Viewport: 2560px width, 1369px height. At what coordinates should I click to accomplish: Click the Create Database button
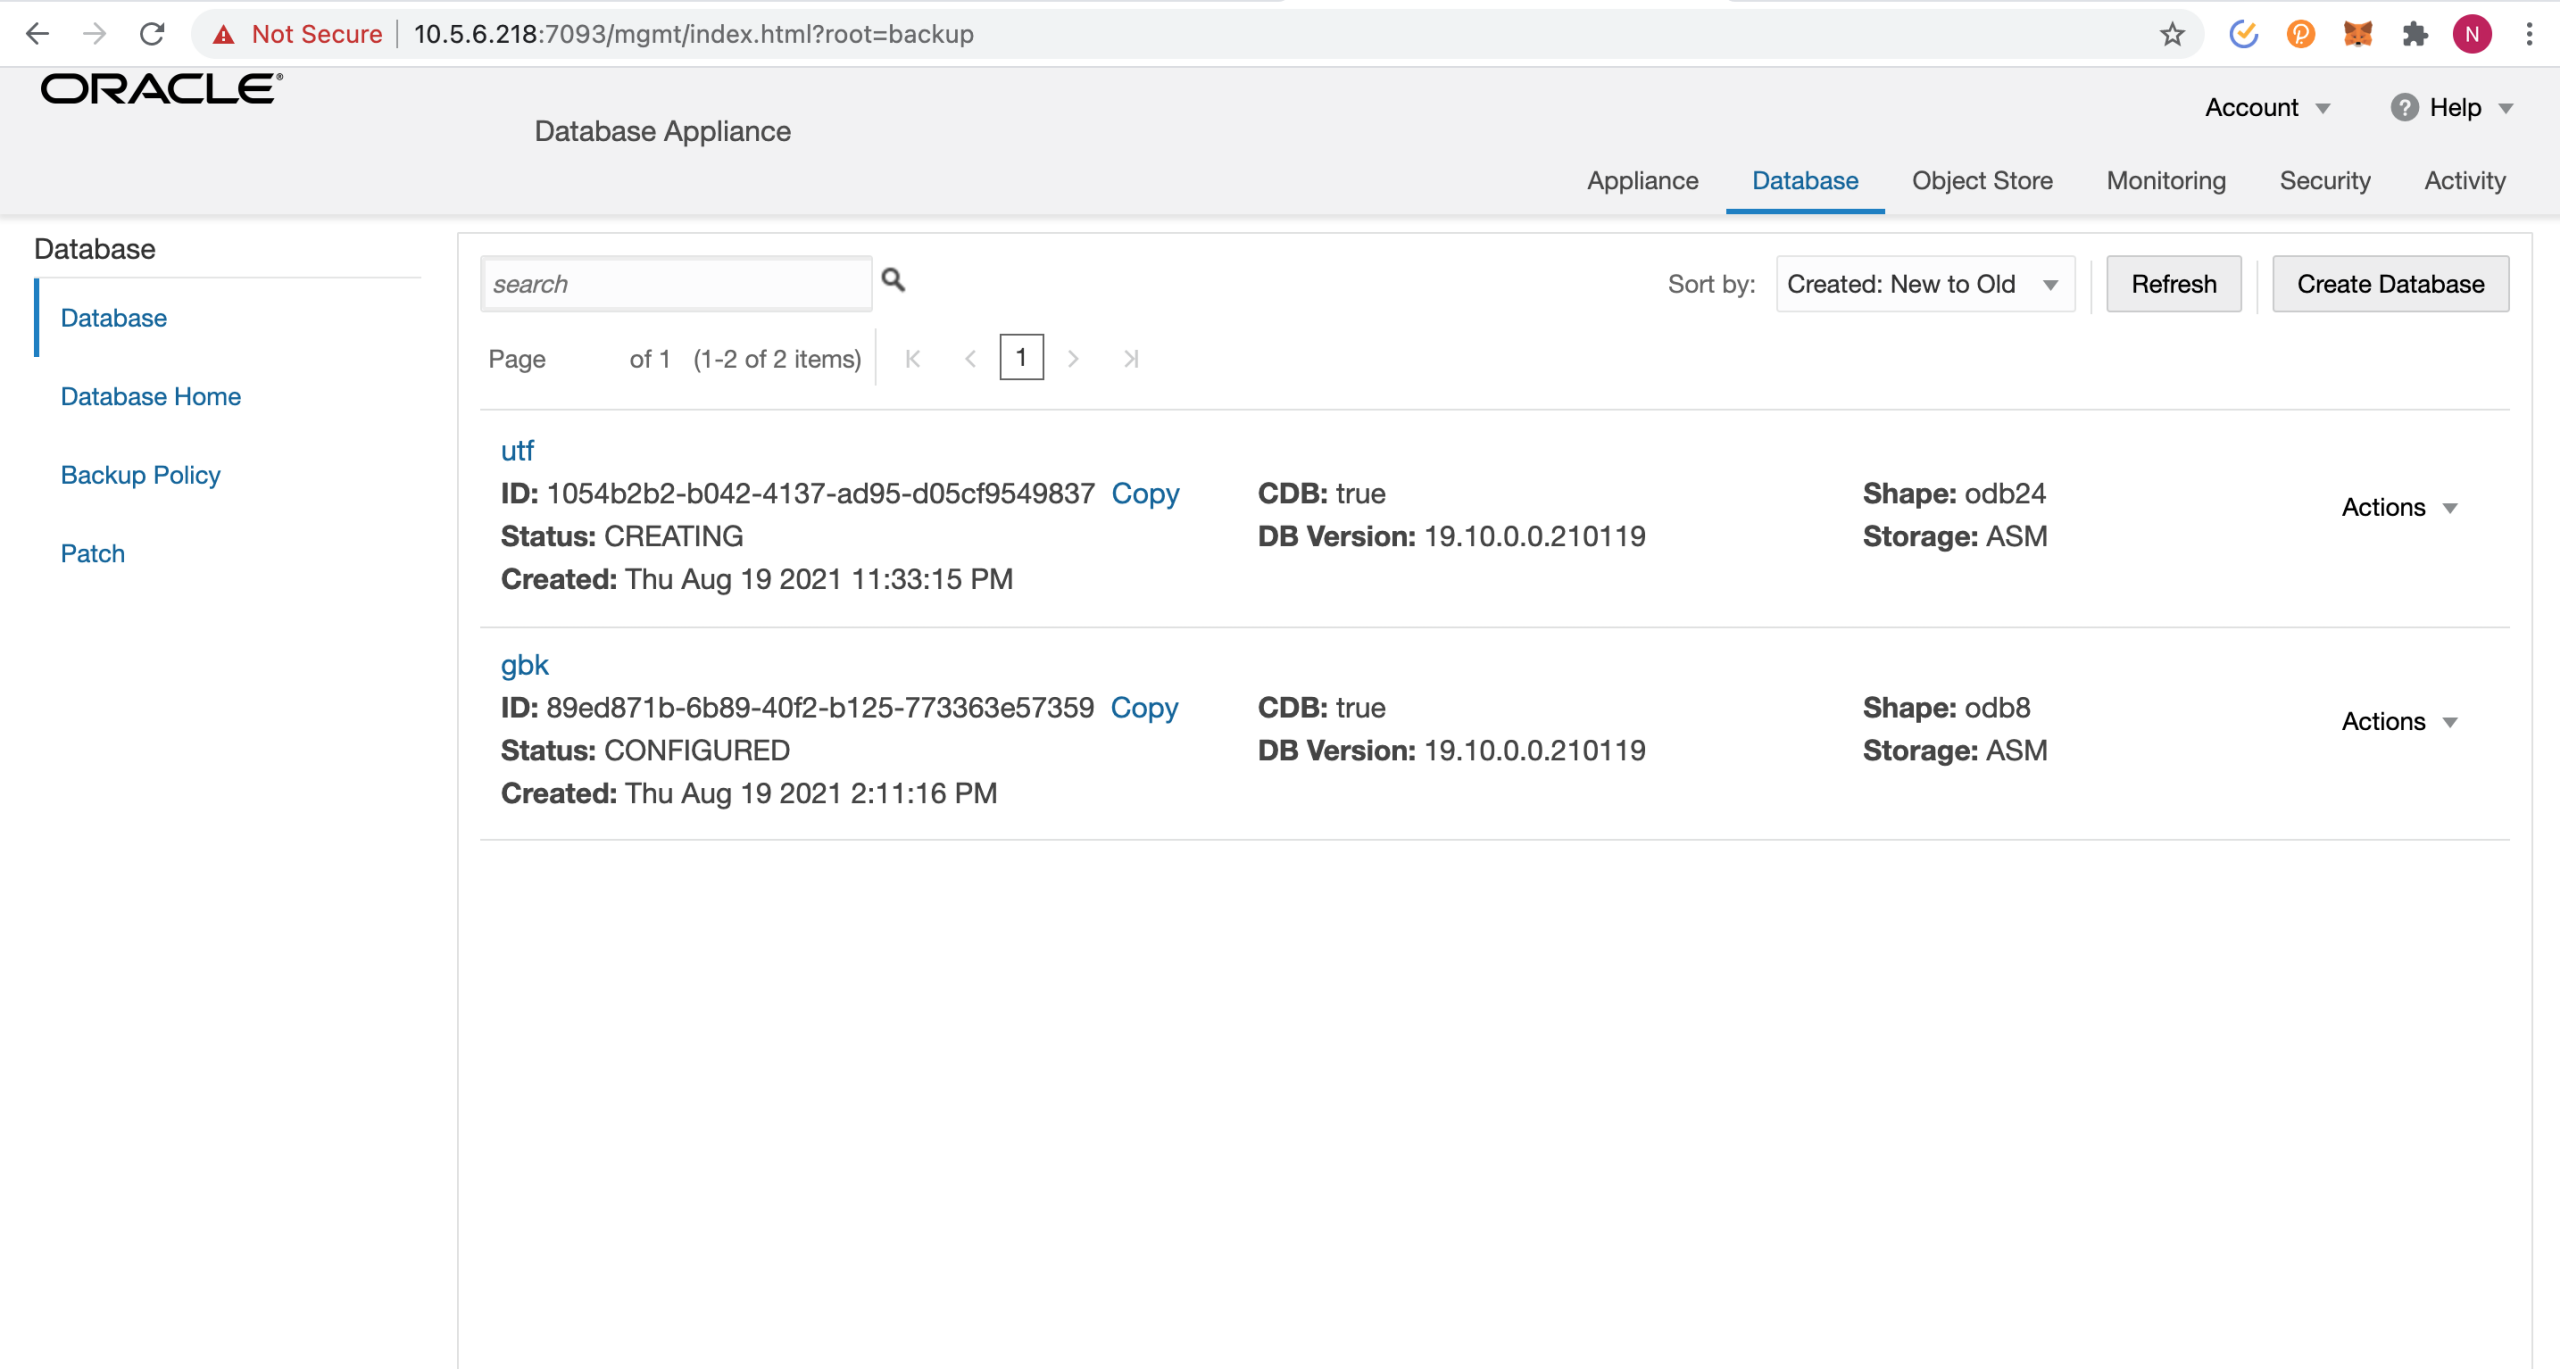point(2390,284)
